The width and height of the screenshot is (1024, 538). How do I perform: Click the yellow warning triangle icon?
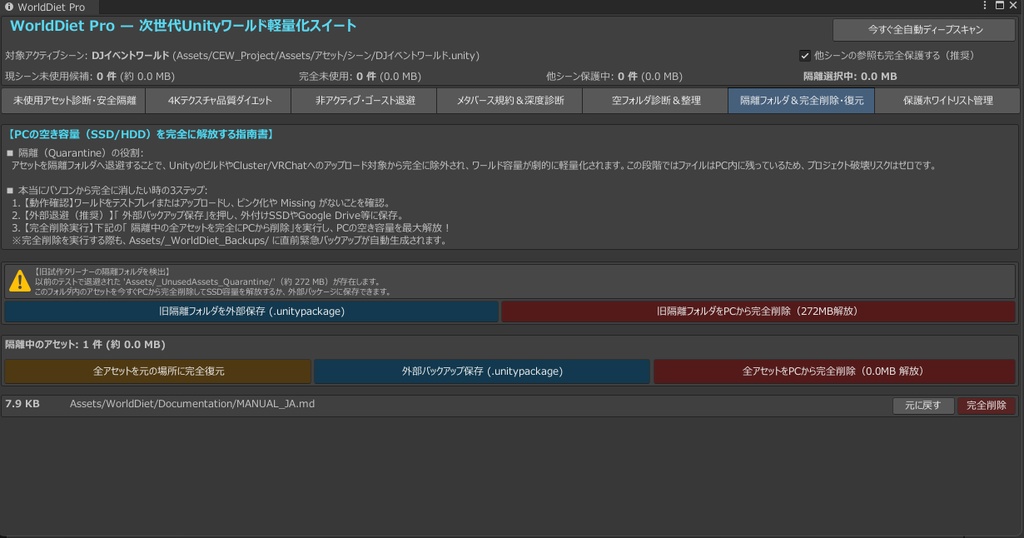(20, 281)
